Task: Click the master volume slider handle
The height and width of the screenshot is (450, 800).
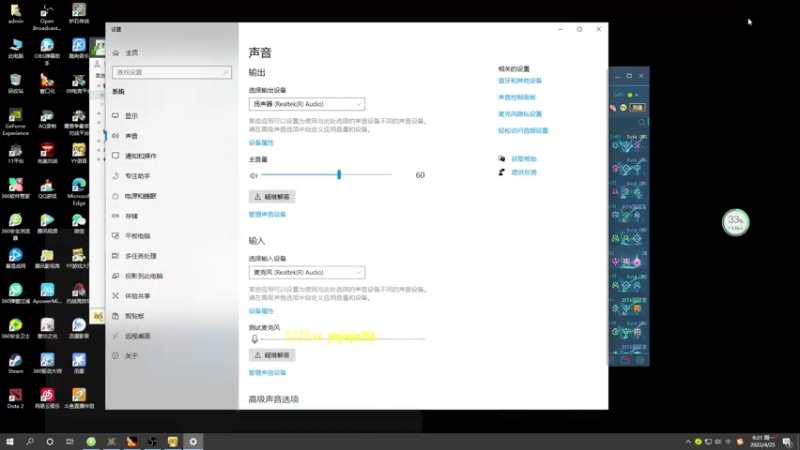Action: click(339, 174)
